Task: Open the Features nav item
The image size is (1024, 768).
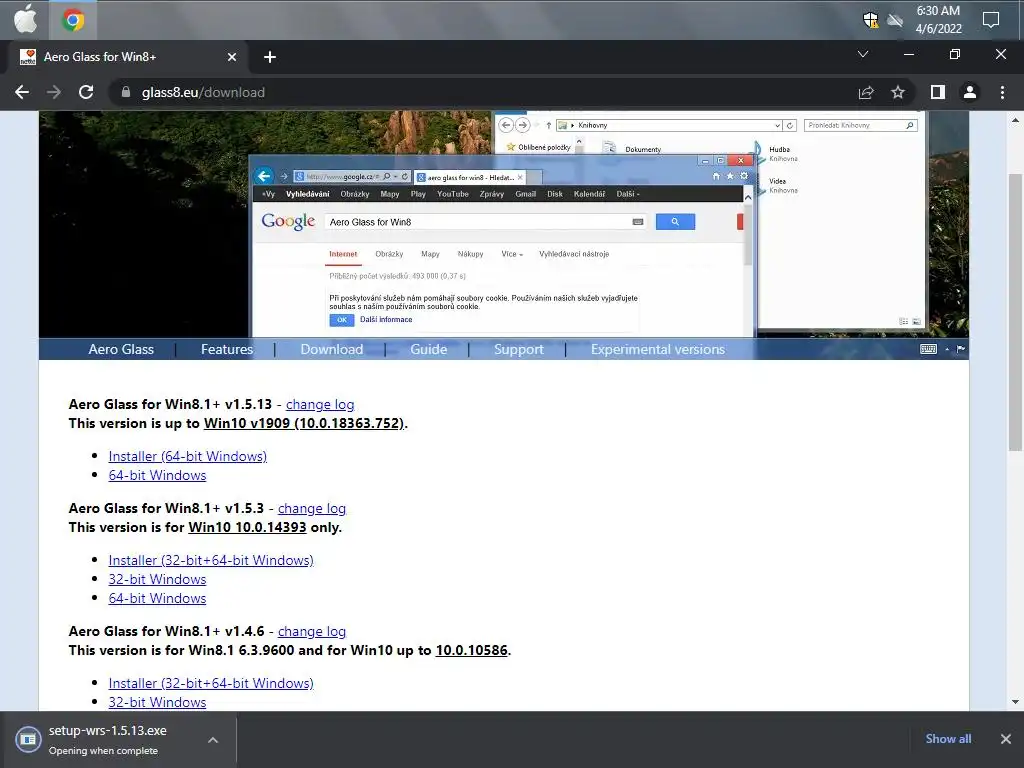Action: [x=227, y=349]
